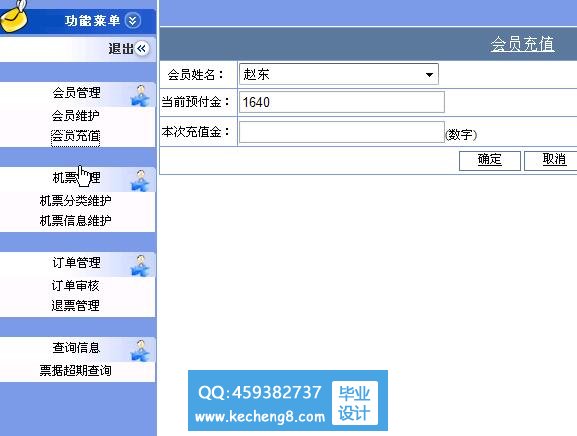Click the user icon beside 会员管理
This screenshot has height=436, width=577.
click(x=140, y=95)
